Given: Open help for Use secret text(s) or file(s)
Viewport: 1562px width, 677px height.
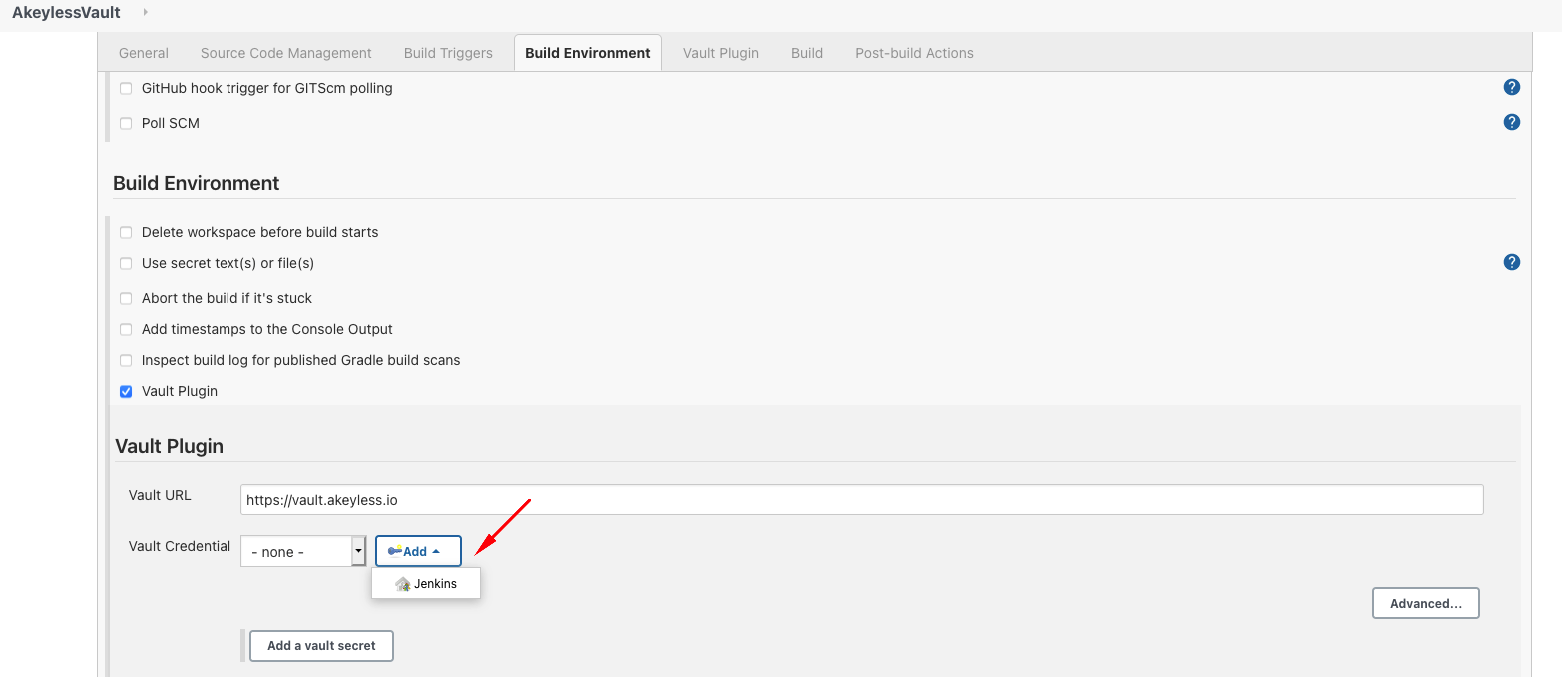Looking at the screenshot, I should pos(1512,262).
